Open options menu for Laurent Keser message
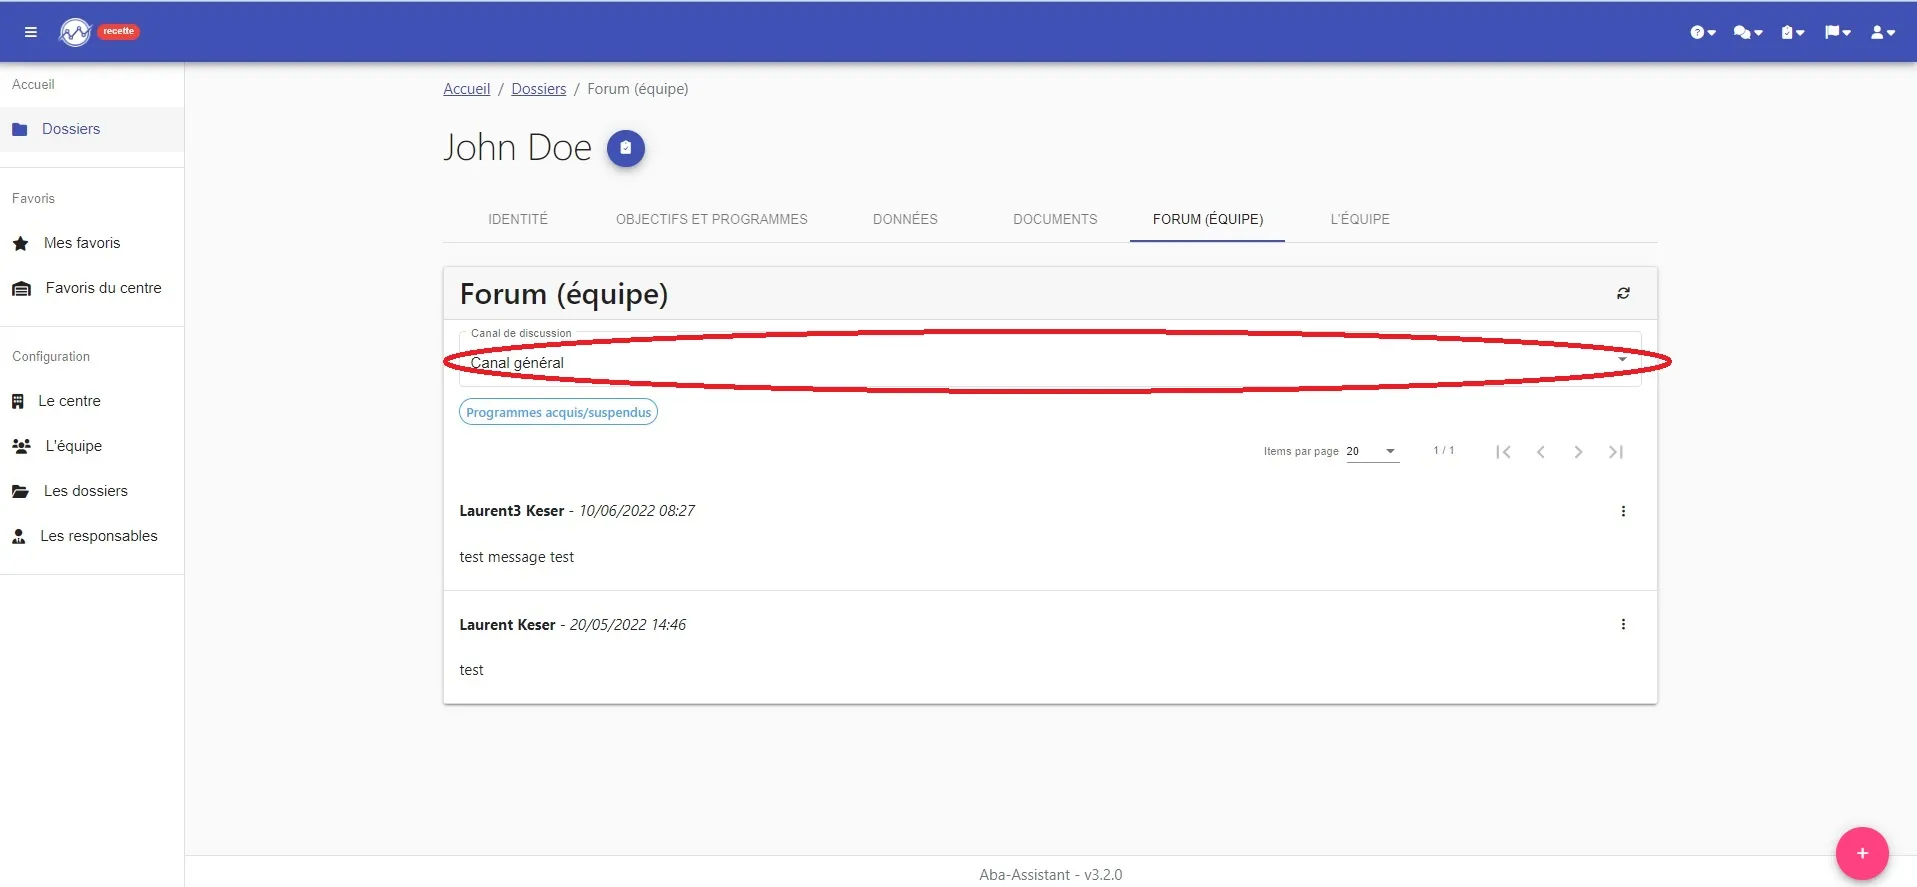Viewport: 1917px width, 887px height. click(x=1623, y=624)
